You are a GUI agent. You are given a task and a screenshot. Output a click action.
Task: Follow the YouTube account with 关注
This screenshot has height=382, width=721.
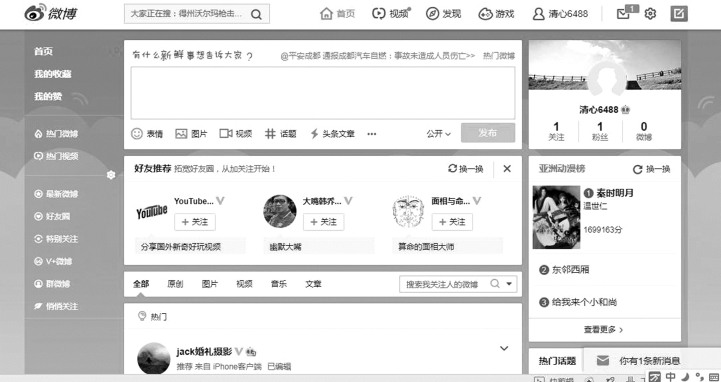195,222
